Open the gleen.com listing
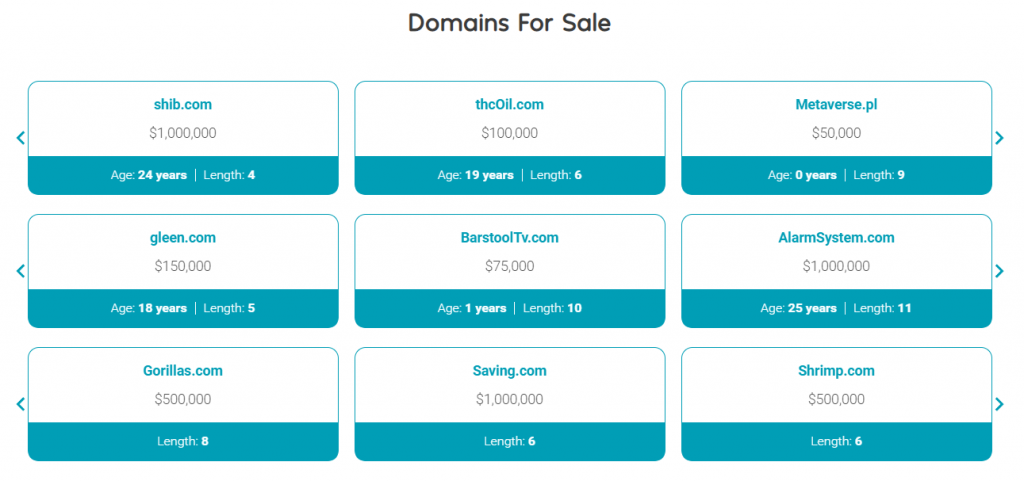Viewport: 1024px width, 481px height. point(183,238)
